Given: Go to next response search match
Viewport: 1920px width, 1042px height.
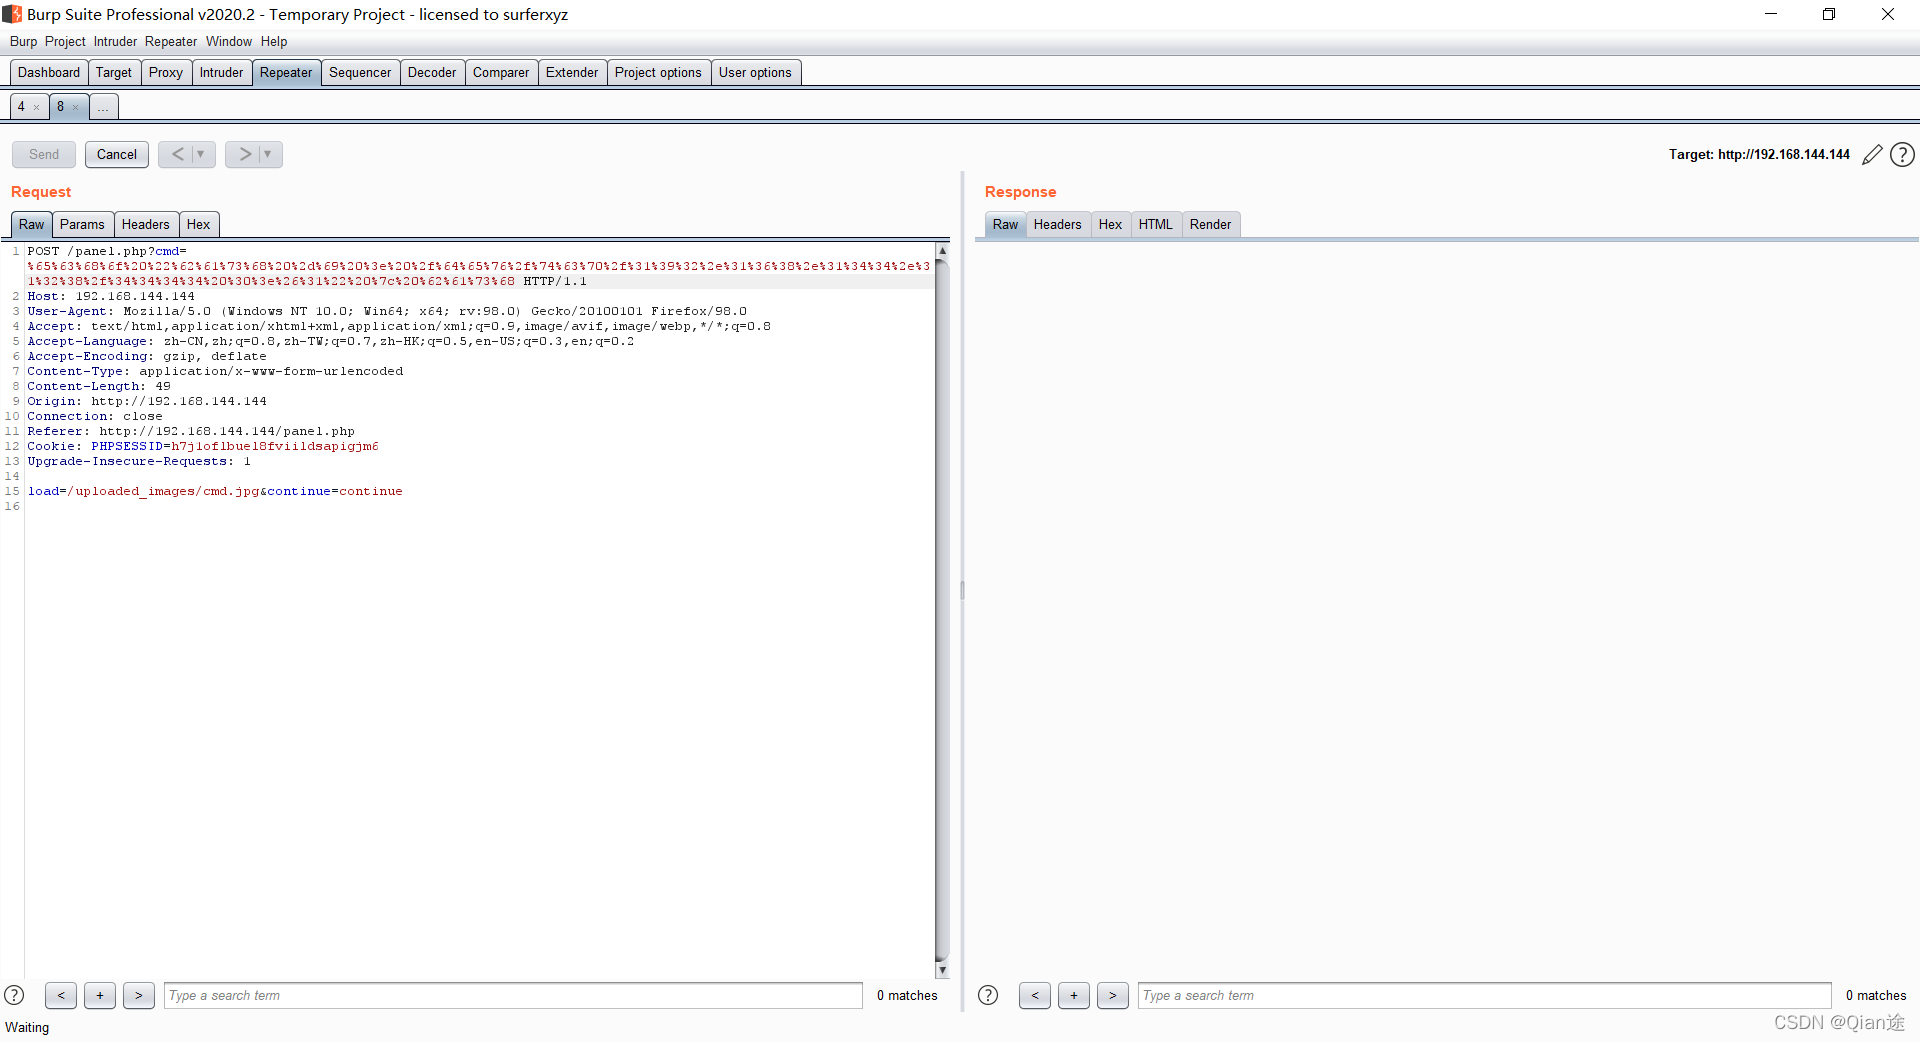Looking at the screenshot, I should pos(1113,995).
